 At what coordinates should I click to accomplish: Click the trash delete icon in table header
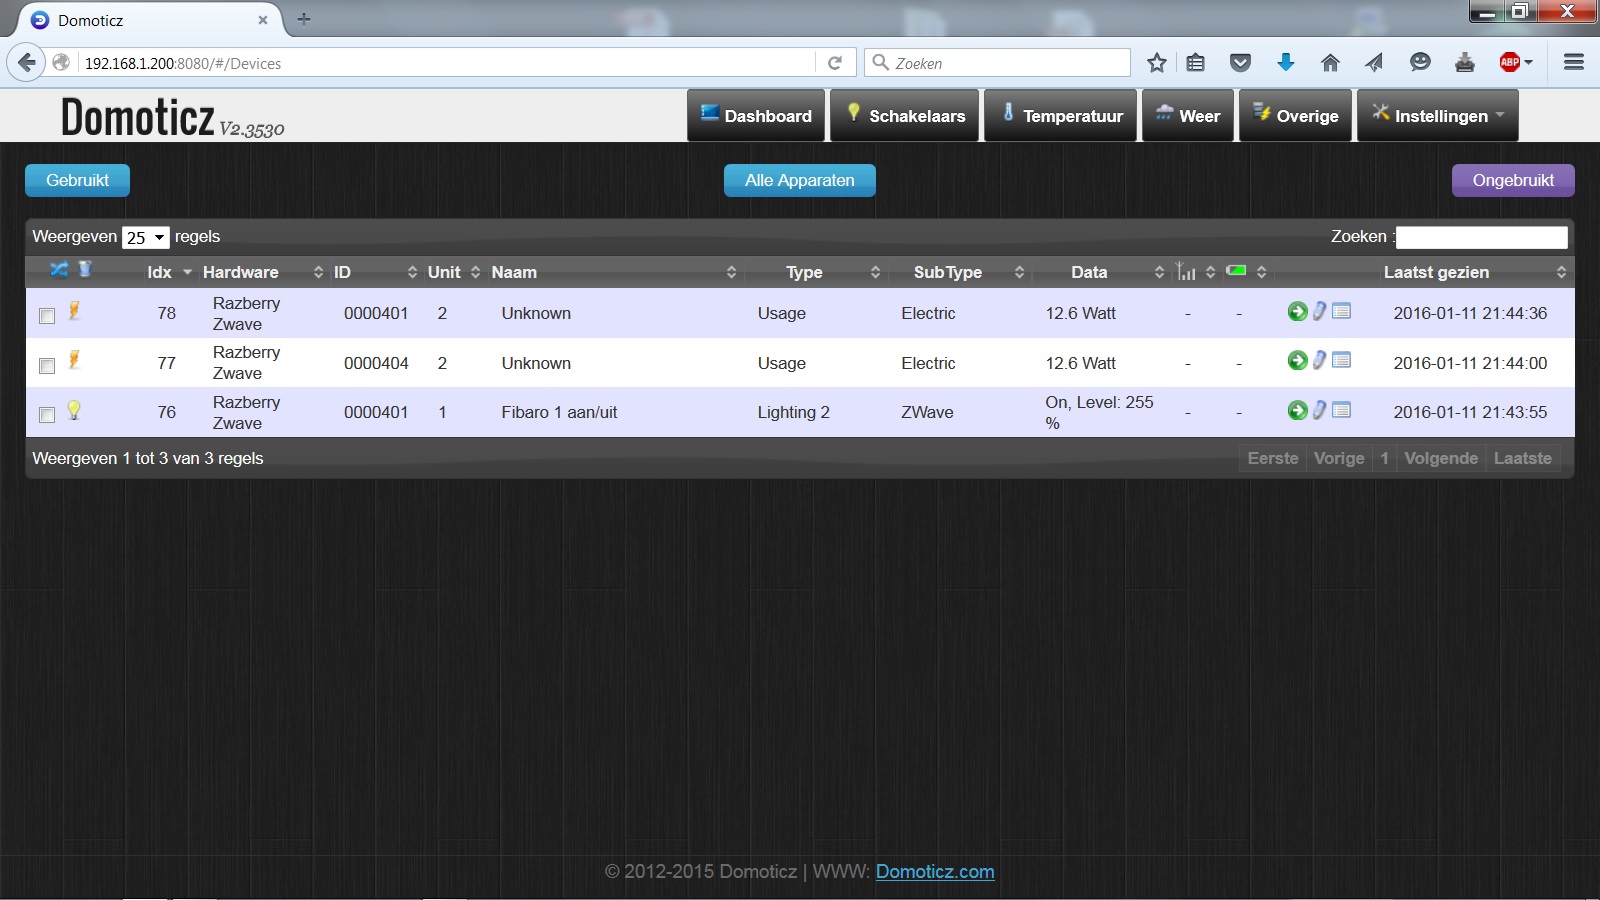[85, 269]
